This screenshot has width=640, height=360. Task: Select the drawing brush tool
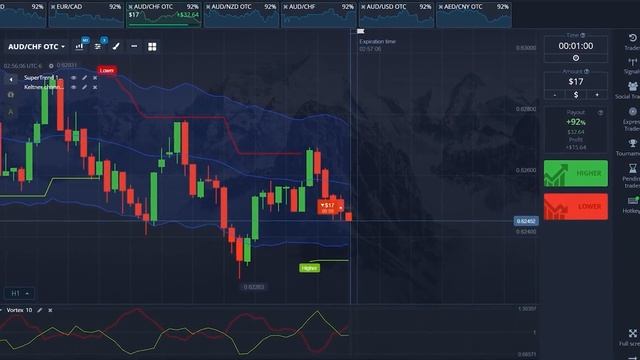pyautogui.click(x=116, y=47)
